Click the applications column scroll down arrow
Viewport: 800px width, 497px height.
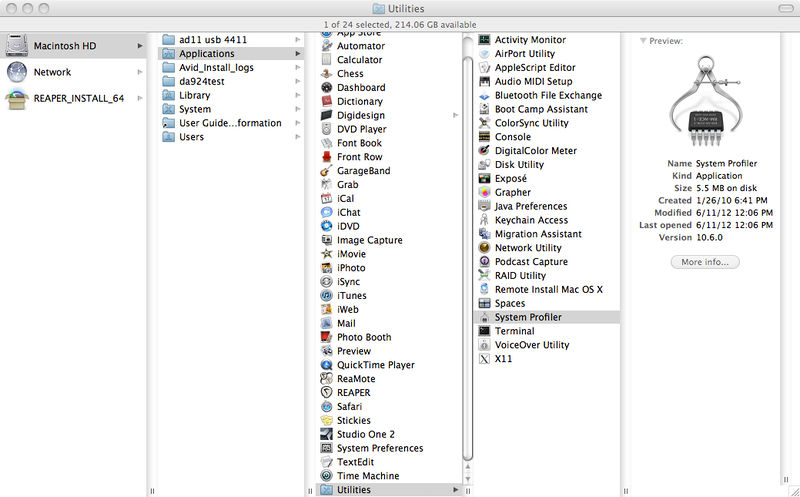click(467, 479)
